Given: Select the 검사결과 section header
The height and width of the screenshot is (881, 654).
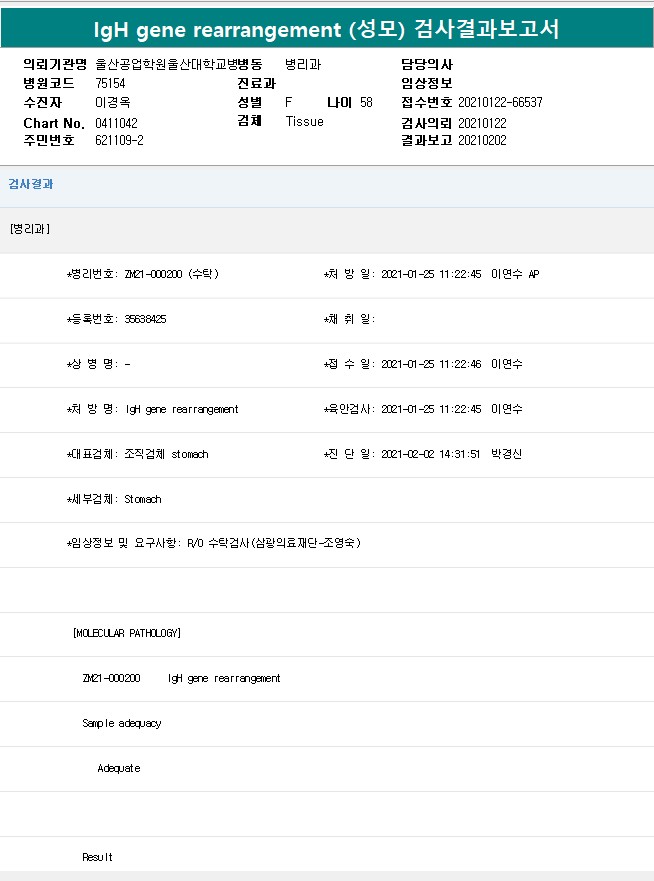Looking at the screenshot, I should pos(31,184).
